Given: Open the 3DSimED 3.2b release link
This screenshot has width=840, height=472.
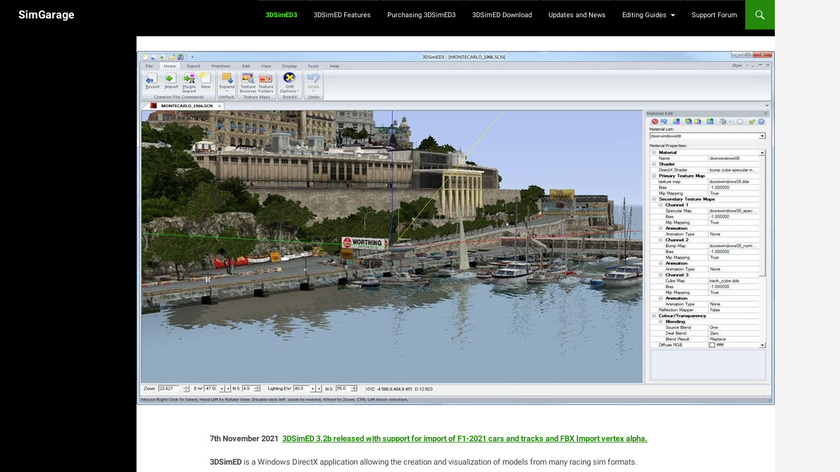Looking at the screenshot, I should click(464, 438).
